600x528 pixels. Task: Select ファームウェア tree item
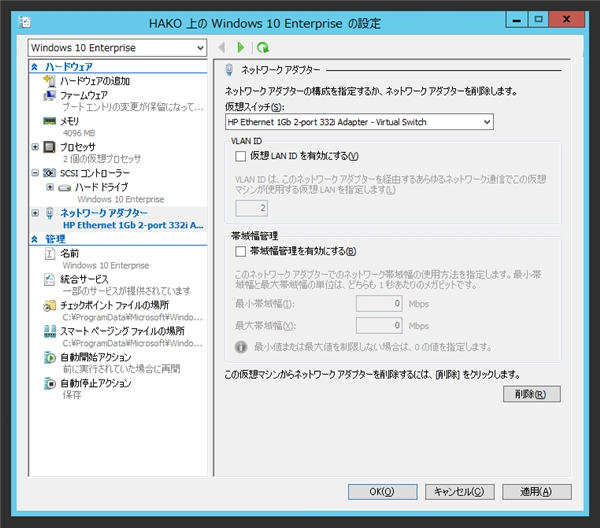pyautogui.click(x=83, y=95)
